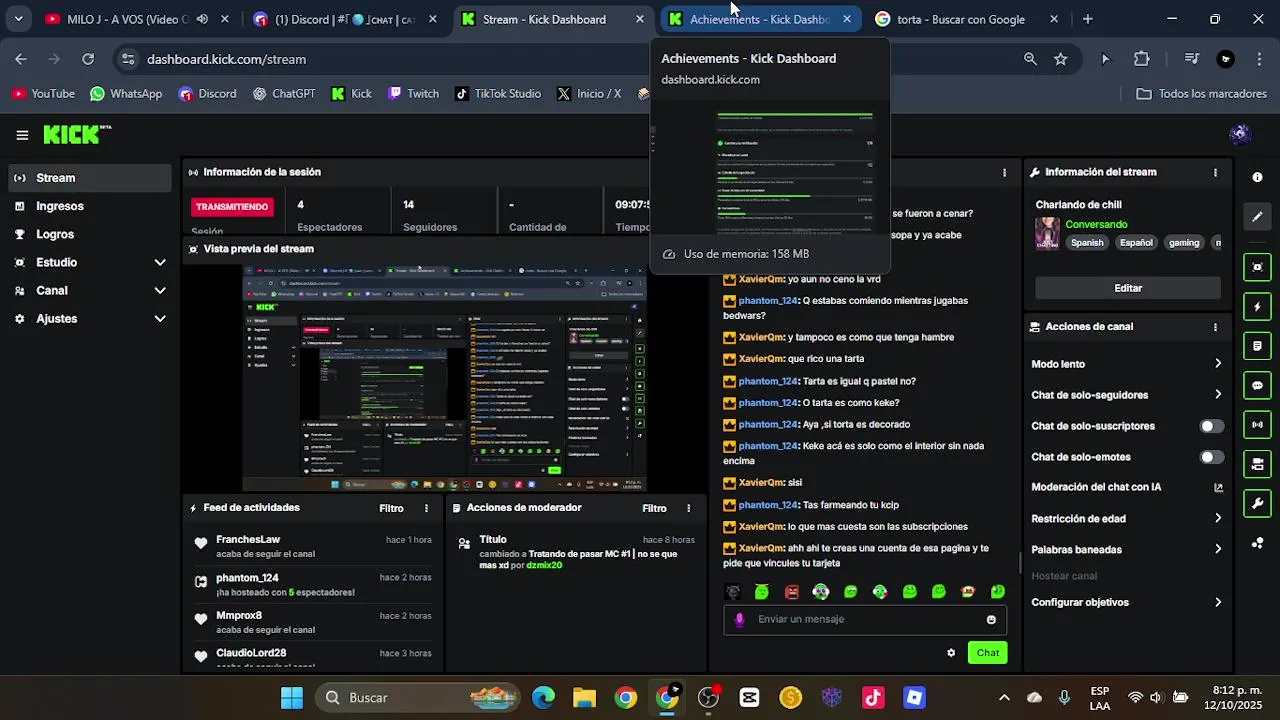Click the three-dots cluster icon in sidebar
The height and width of the screenshot is (720, 1280).
click(x=1257, y=543)
